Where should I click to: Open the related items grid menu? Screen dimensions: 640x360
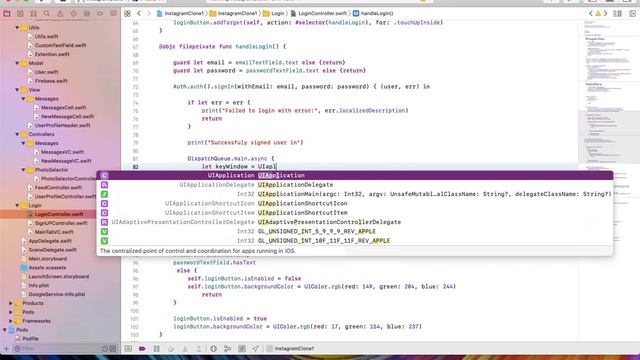coord(127,13)
